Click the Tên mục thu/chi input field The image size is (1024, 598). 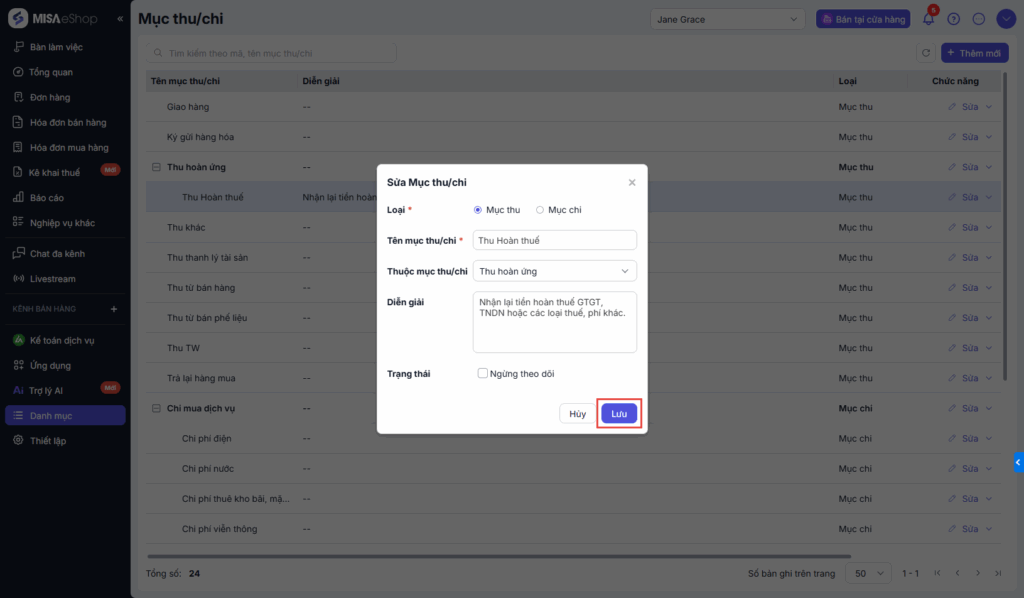point(554,240)
